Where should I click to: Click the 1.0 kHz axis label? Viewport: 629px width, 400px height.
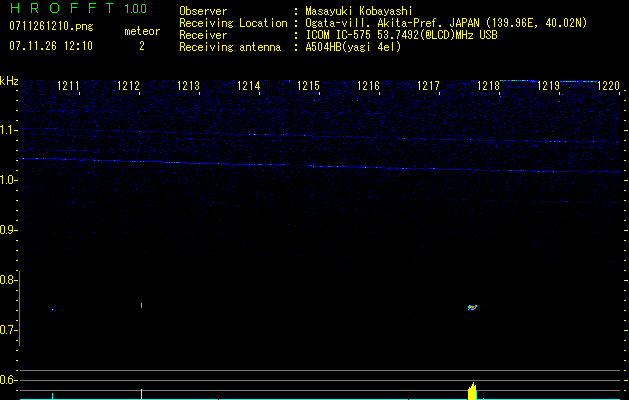[x=7, y=180]
